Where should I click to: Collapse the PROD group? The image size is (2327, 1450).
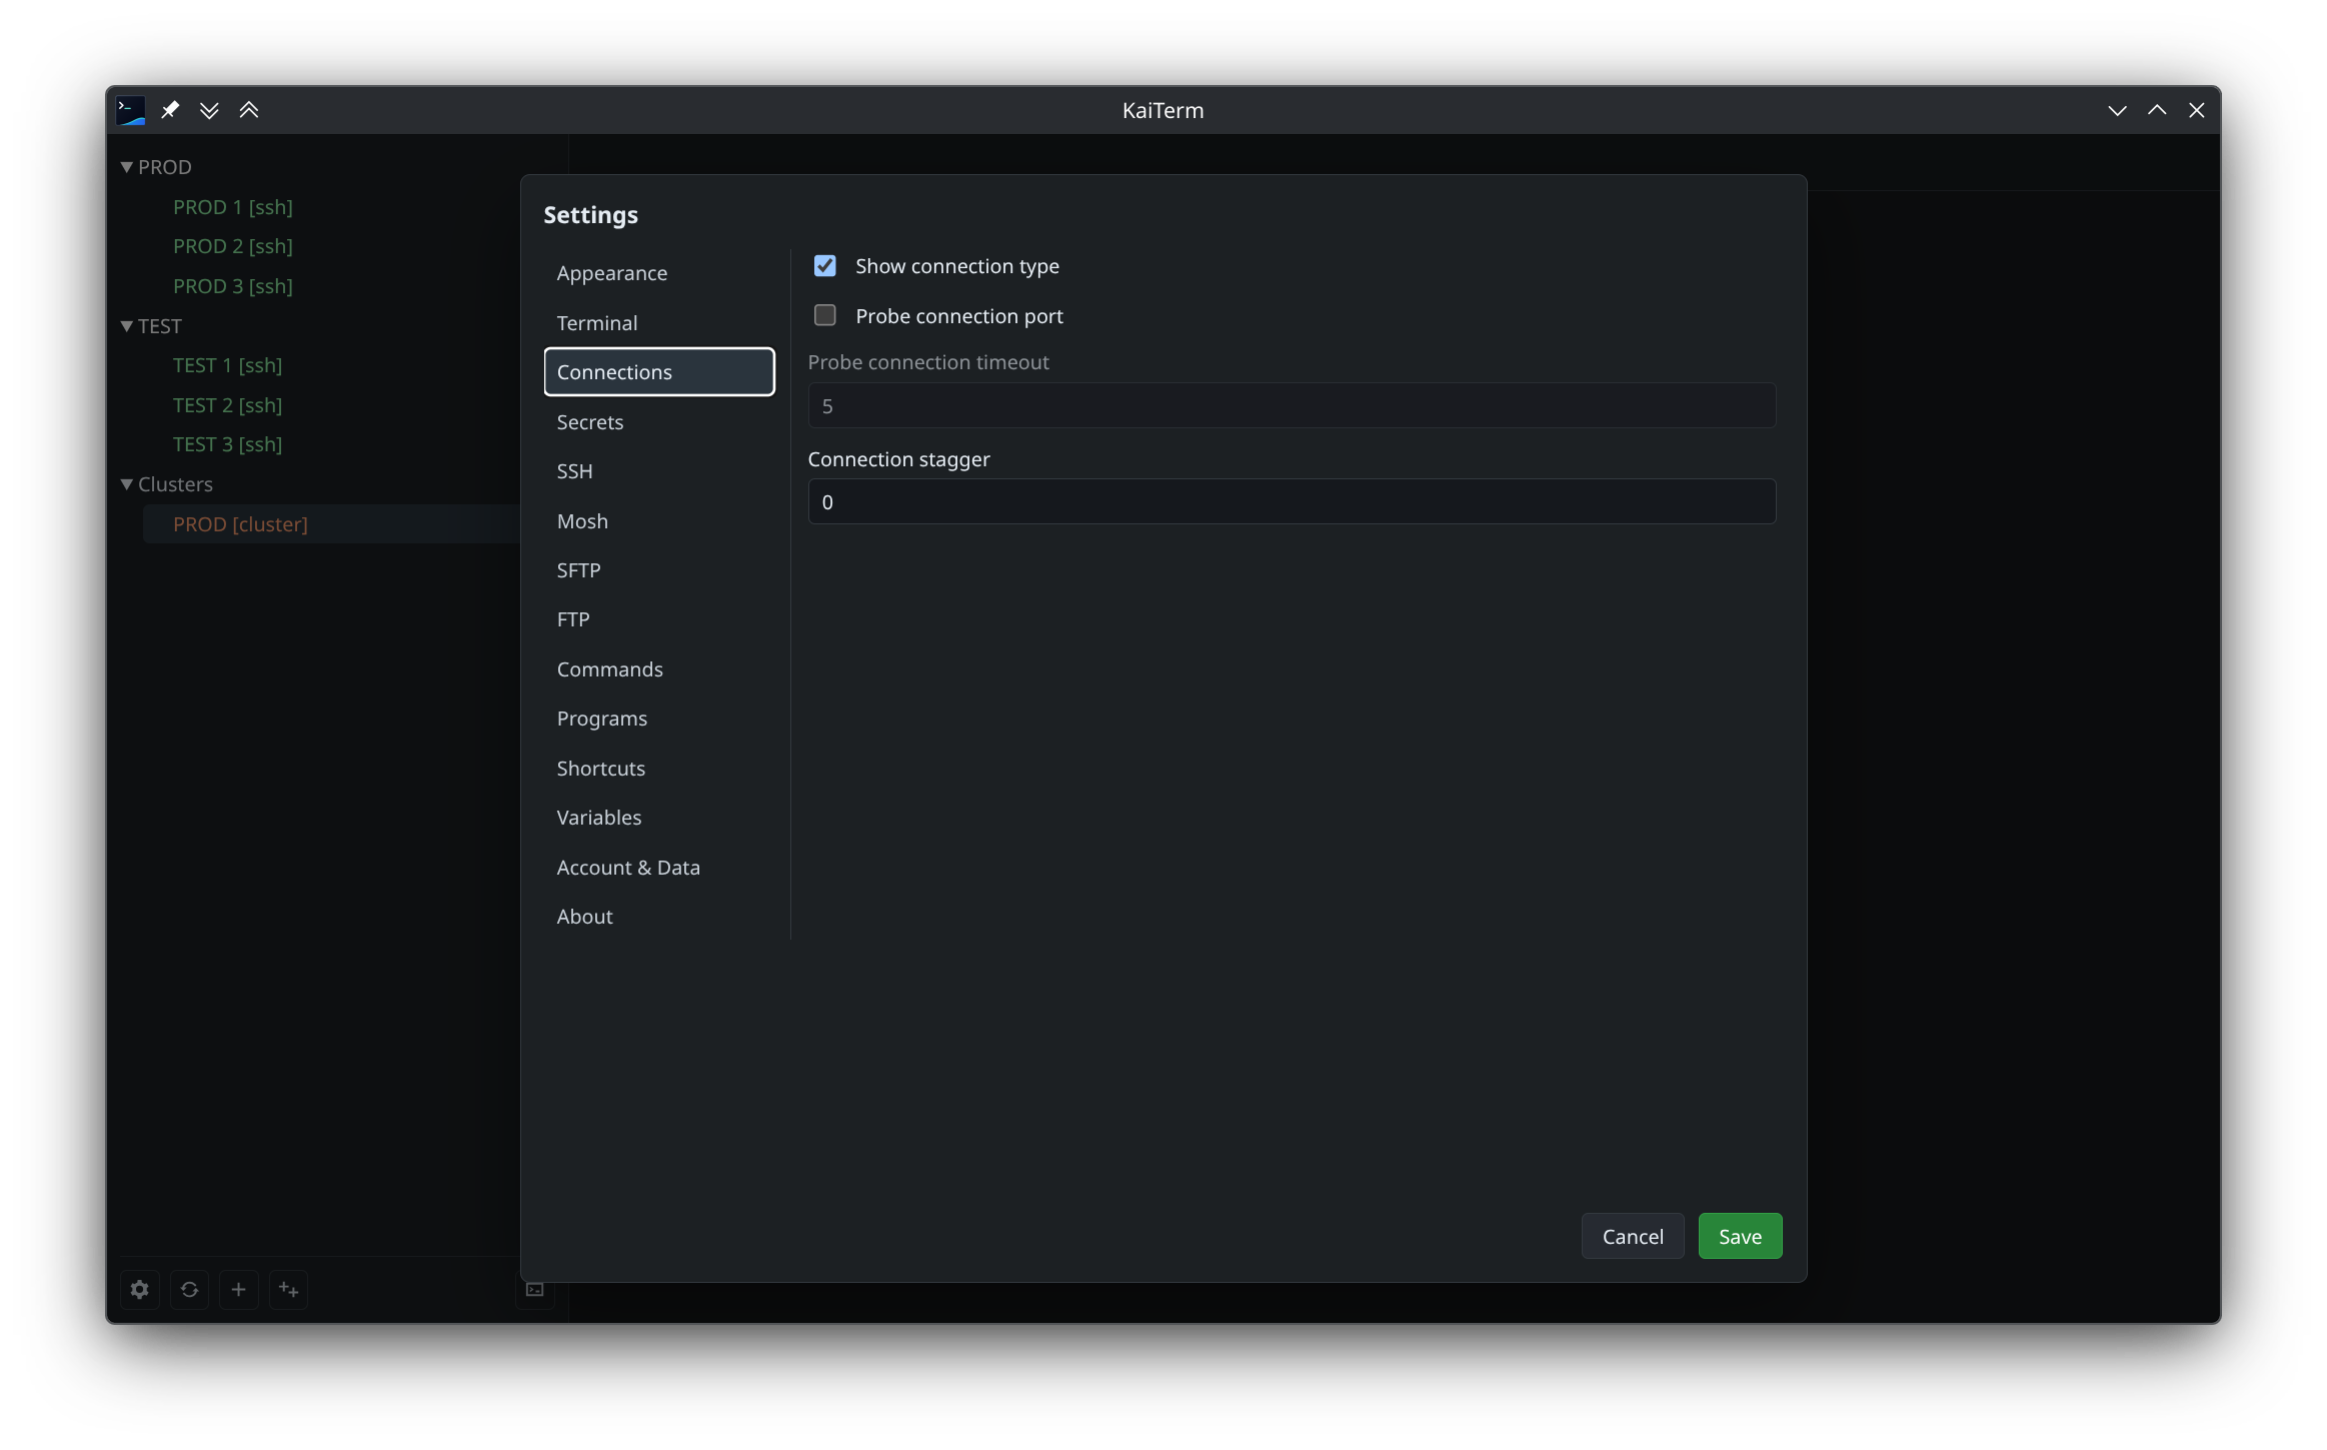point(127,167)
